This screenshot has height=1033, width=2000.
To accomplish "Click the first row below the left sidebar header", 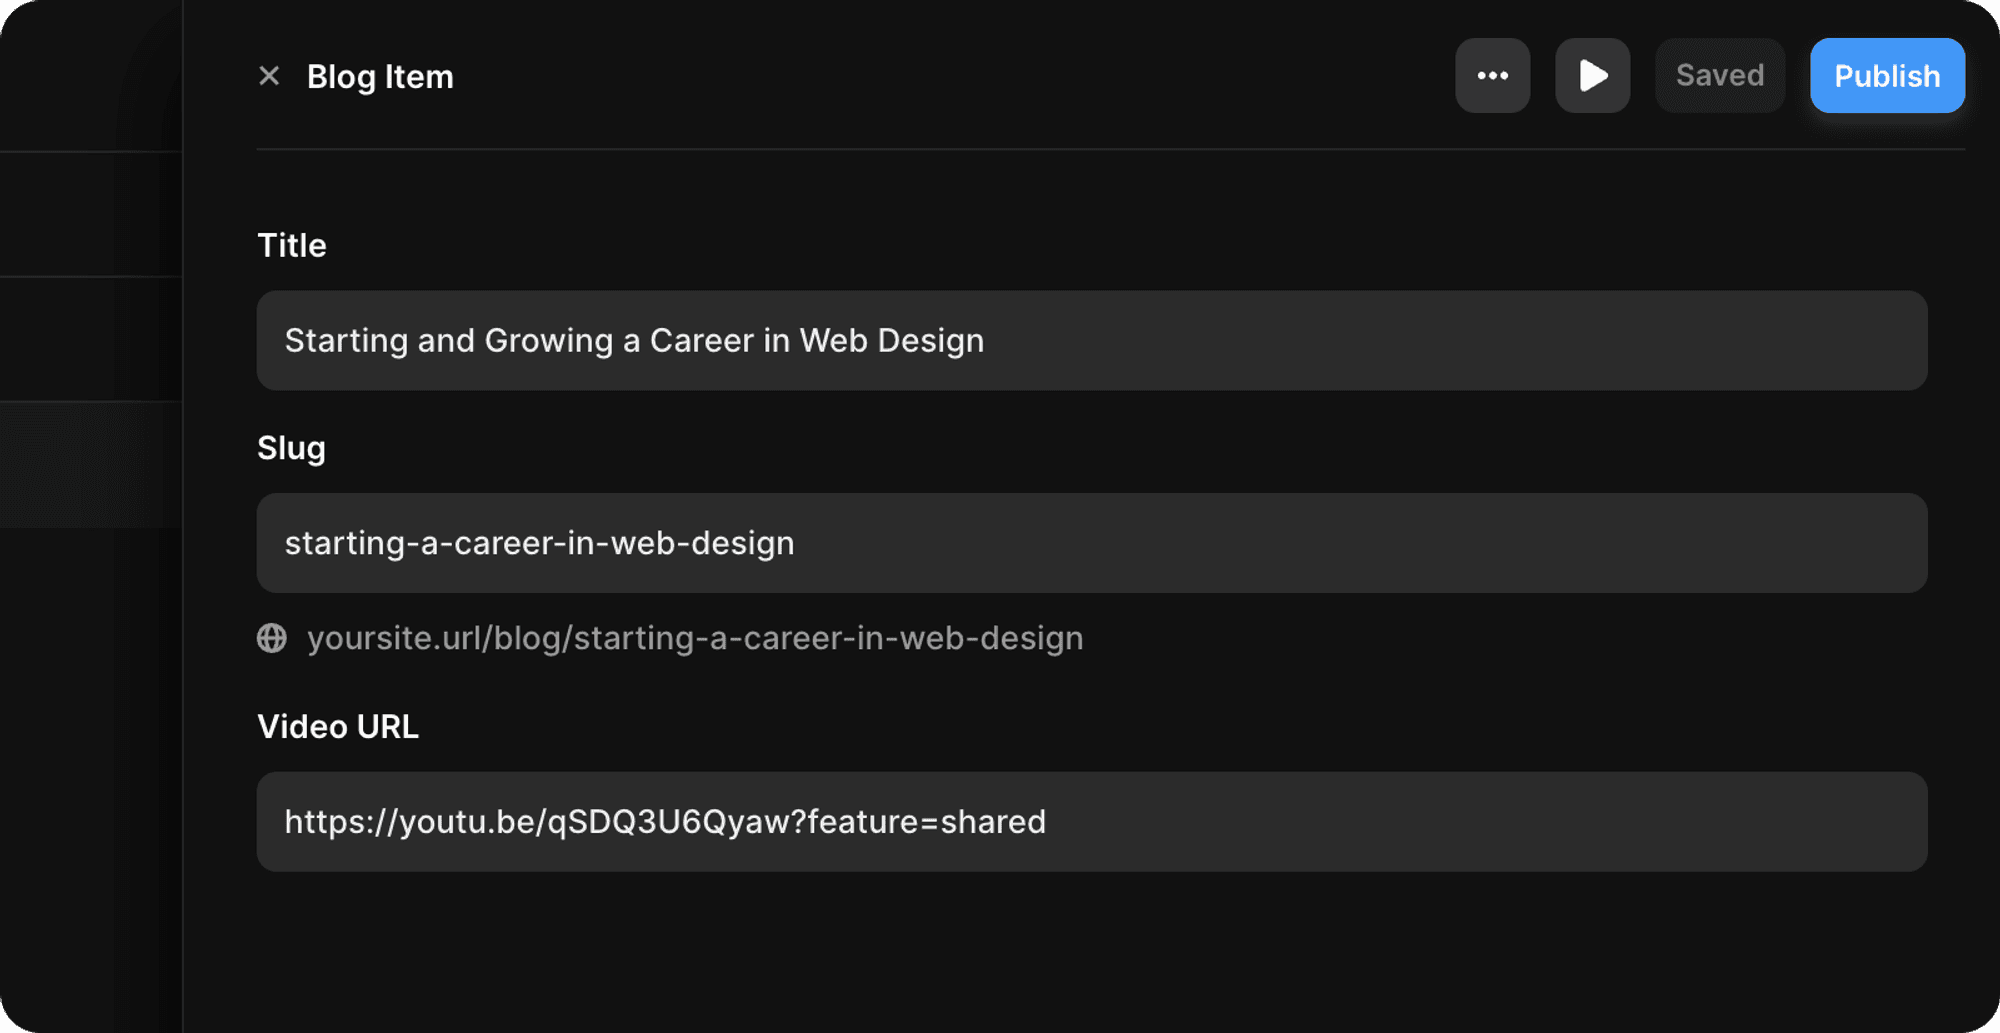I will pos(90,214).
